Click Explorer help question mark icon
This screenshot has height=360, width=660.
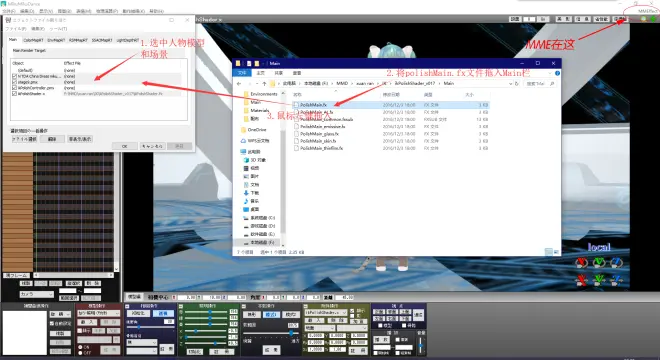(x=557, y=73)
